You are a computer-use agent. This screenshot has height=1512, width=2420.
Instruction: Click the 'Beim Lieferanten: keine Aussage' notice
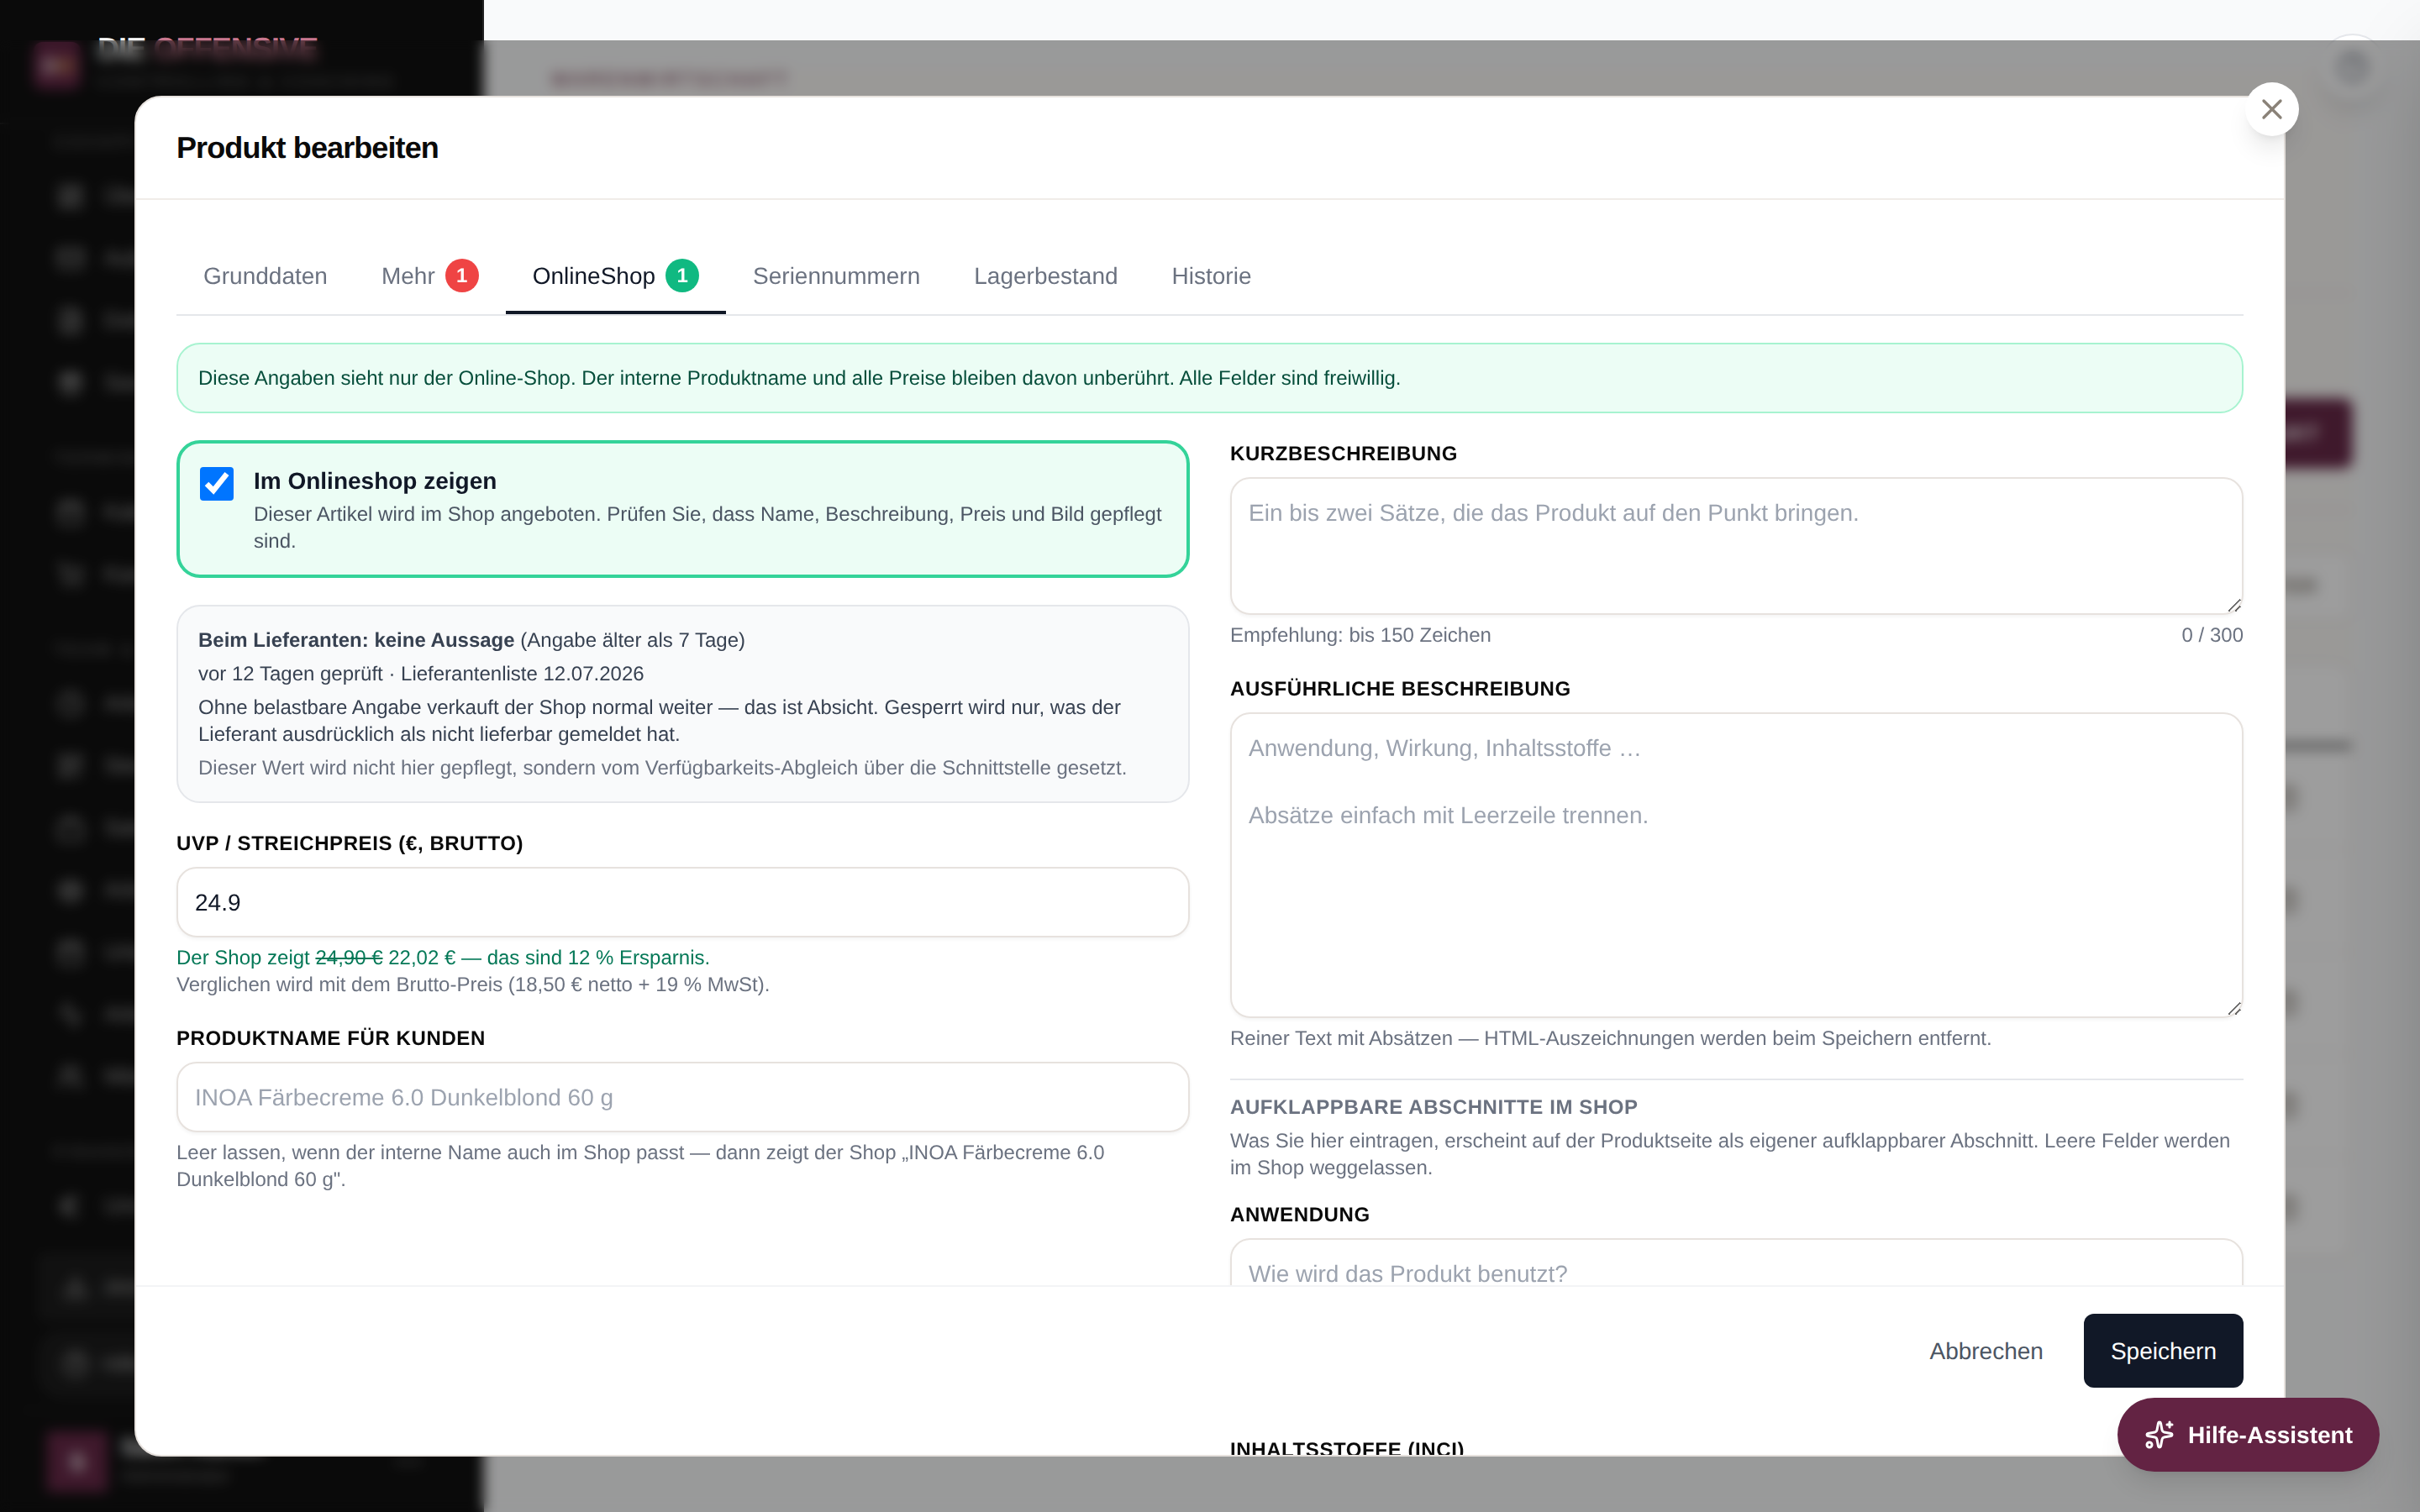point(682,704)
